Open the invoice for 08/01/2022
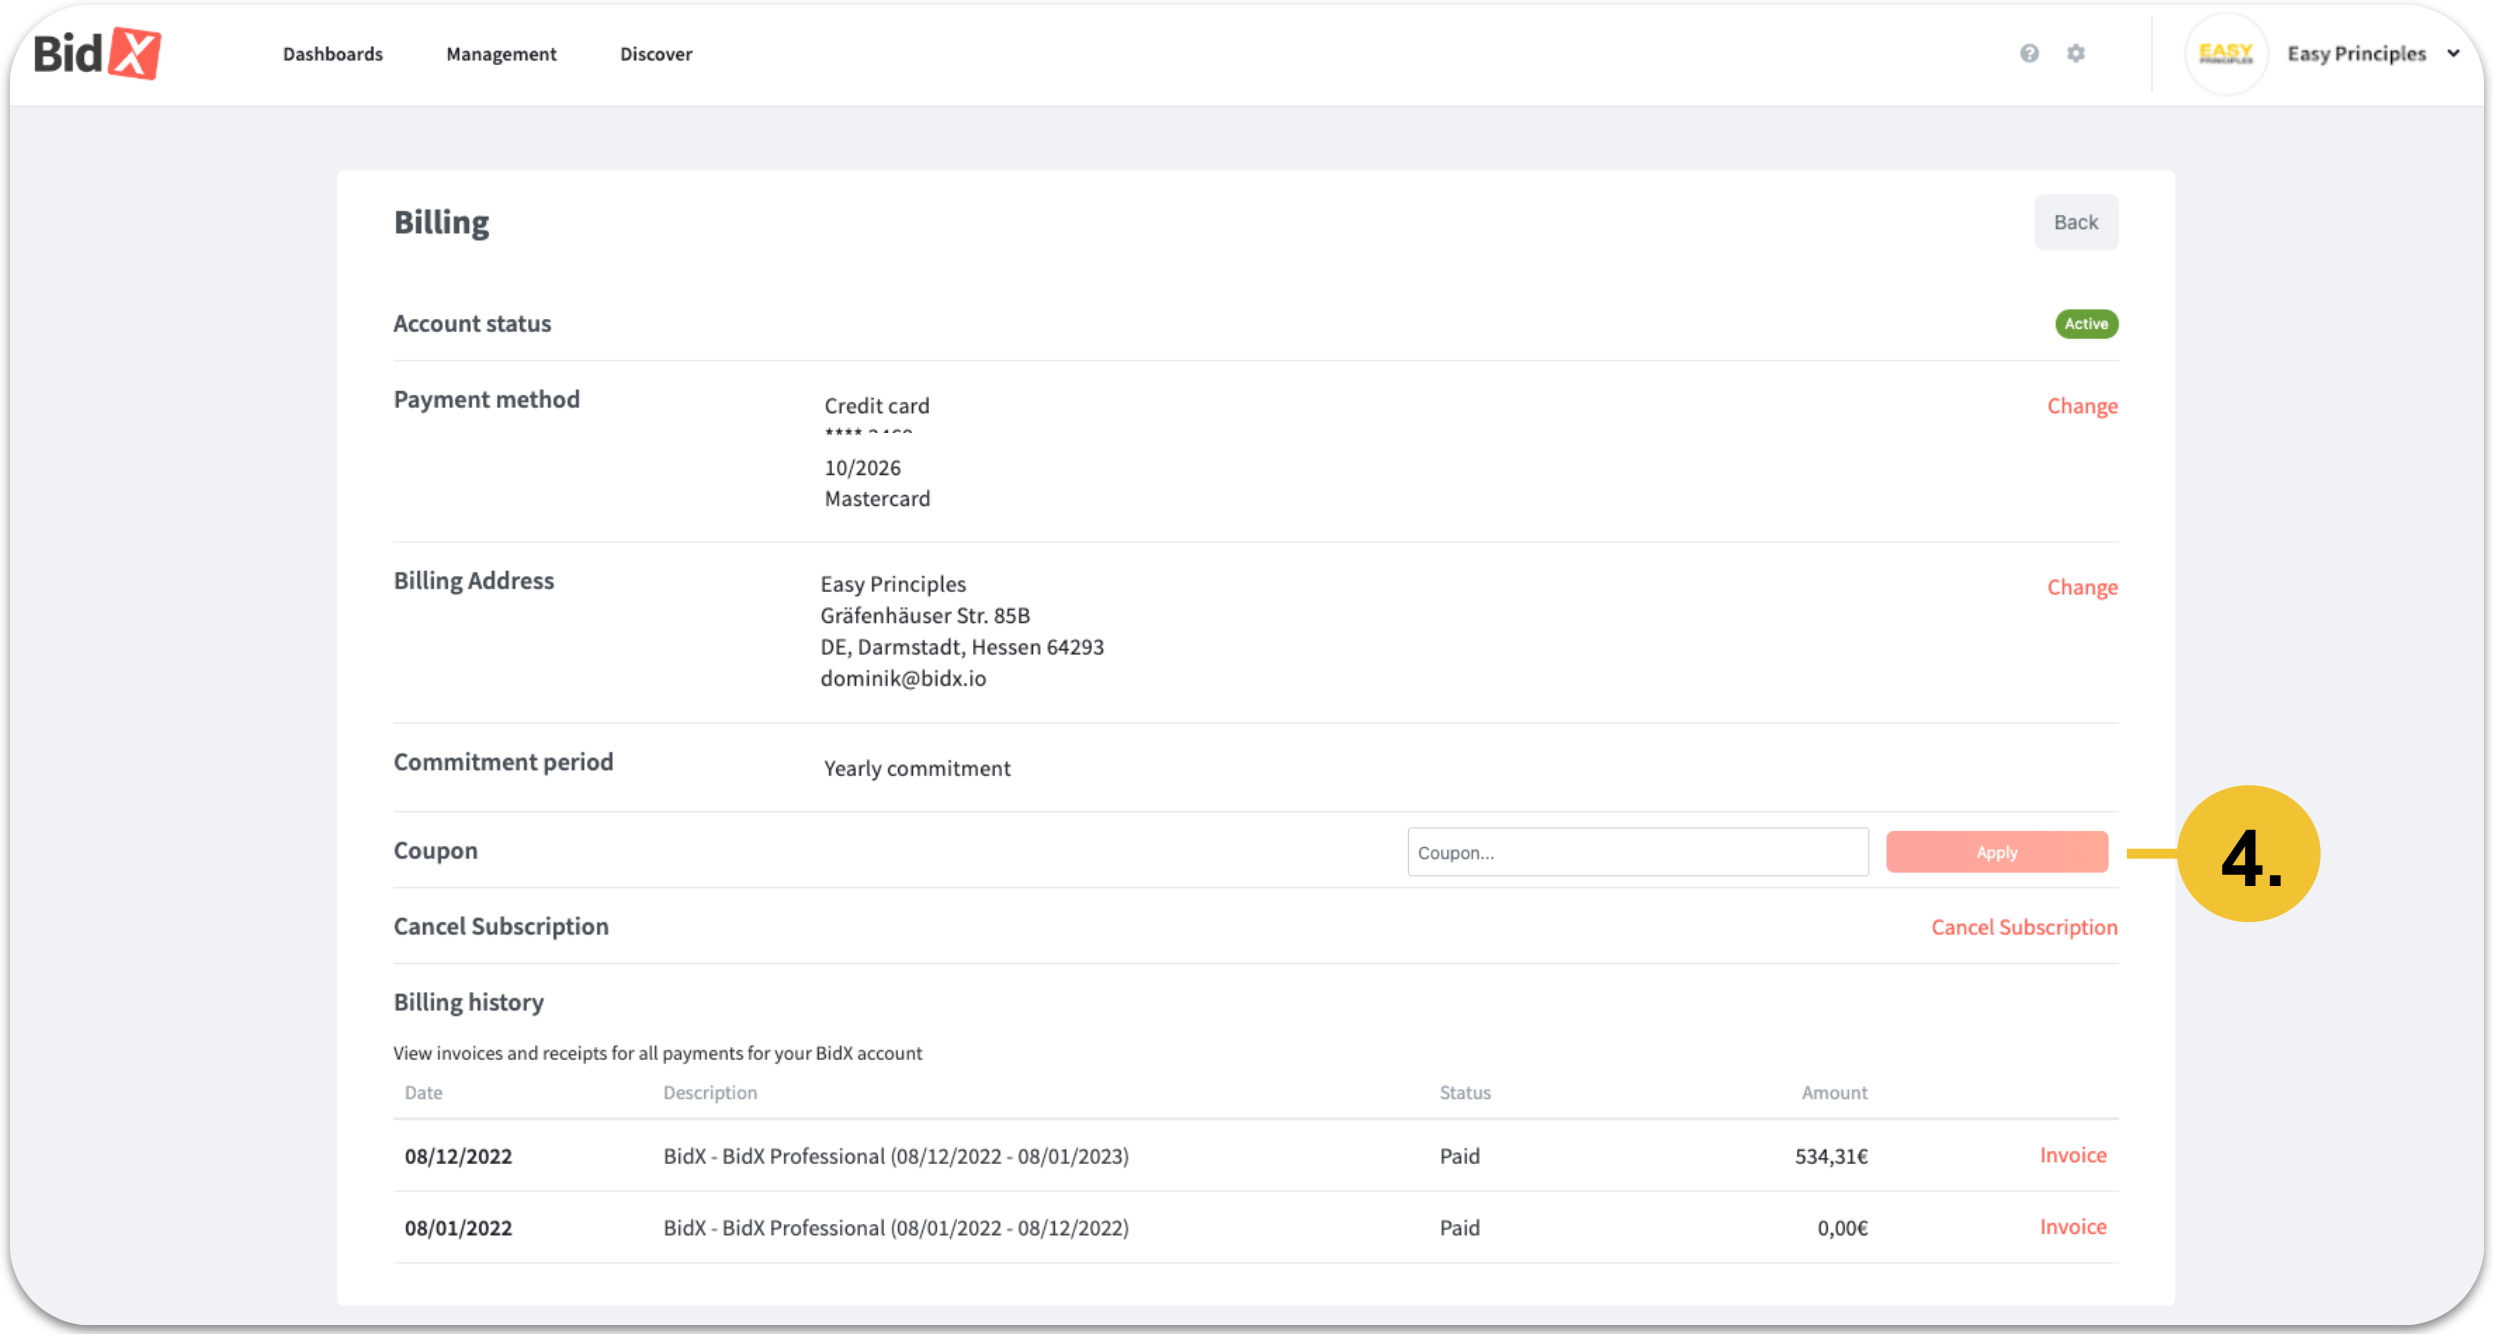 tap(2073, 1227)
